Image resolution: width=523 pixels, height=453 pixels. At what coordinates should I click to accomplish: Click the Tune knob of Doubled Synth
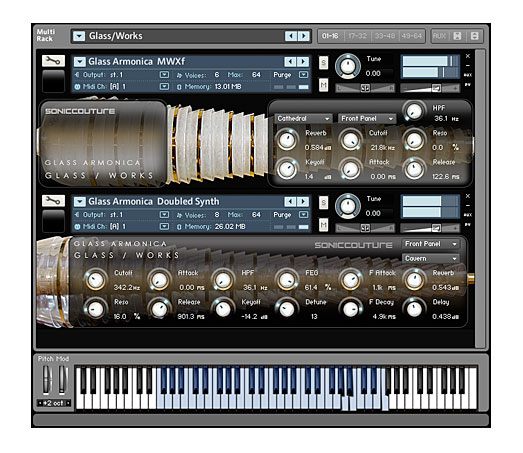pyautogui.click(x=348, y=206)
